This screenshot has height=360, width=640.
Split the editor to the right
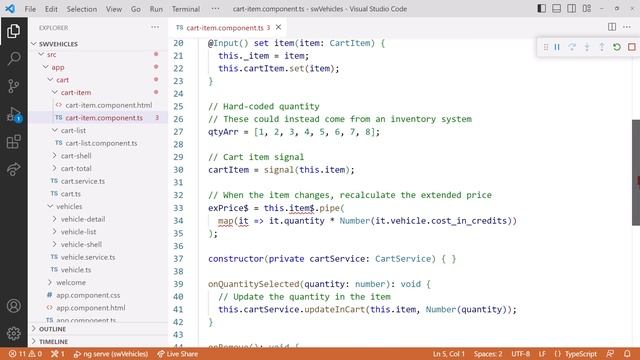(612, 27)
